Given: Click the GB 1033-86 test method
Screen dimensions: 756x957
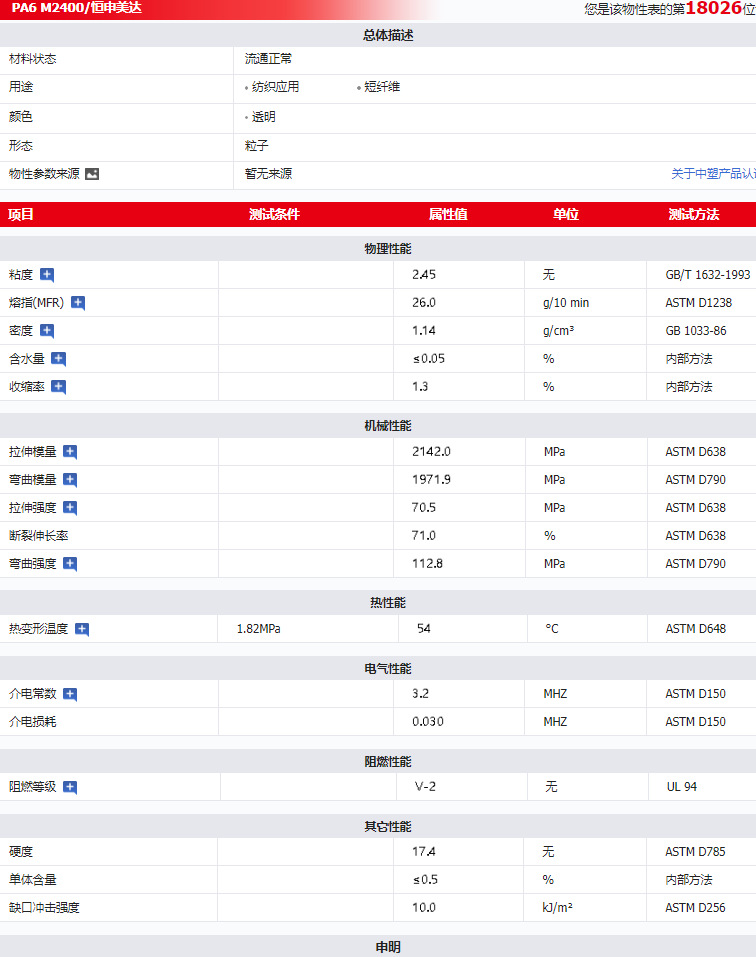Looking at the screenshot, I should click(x=696, y=331).
